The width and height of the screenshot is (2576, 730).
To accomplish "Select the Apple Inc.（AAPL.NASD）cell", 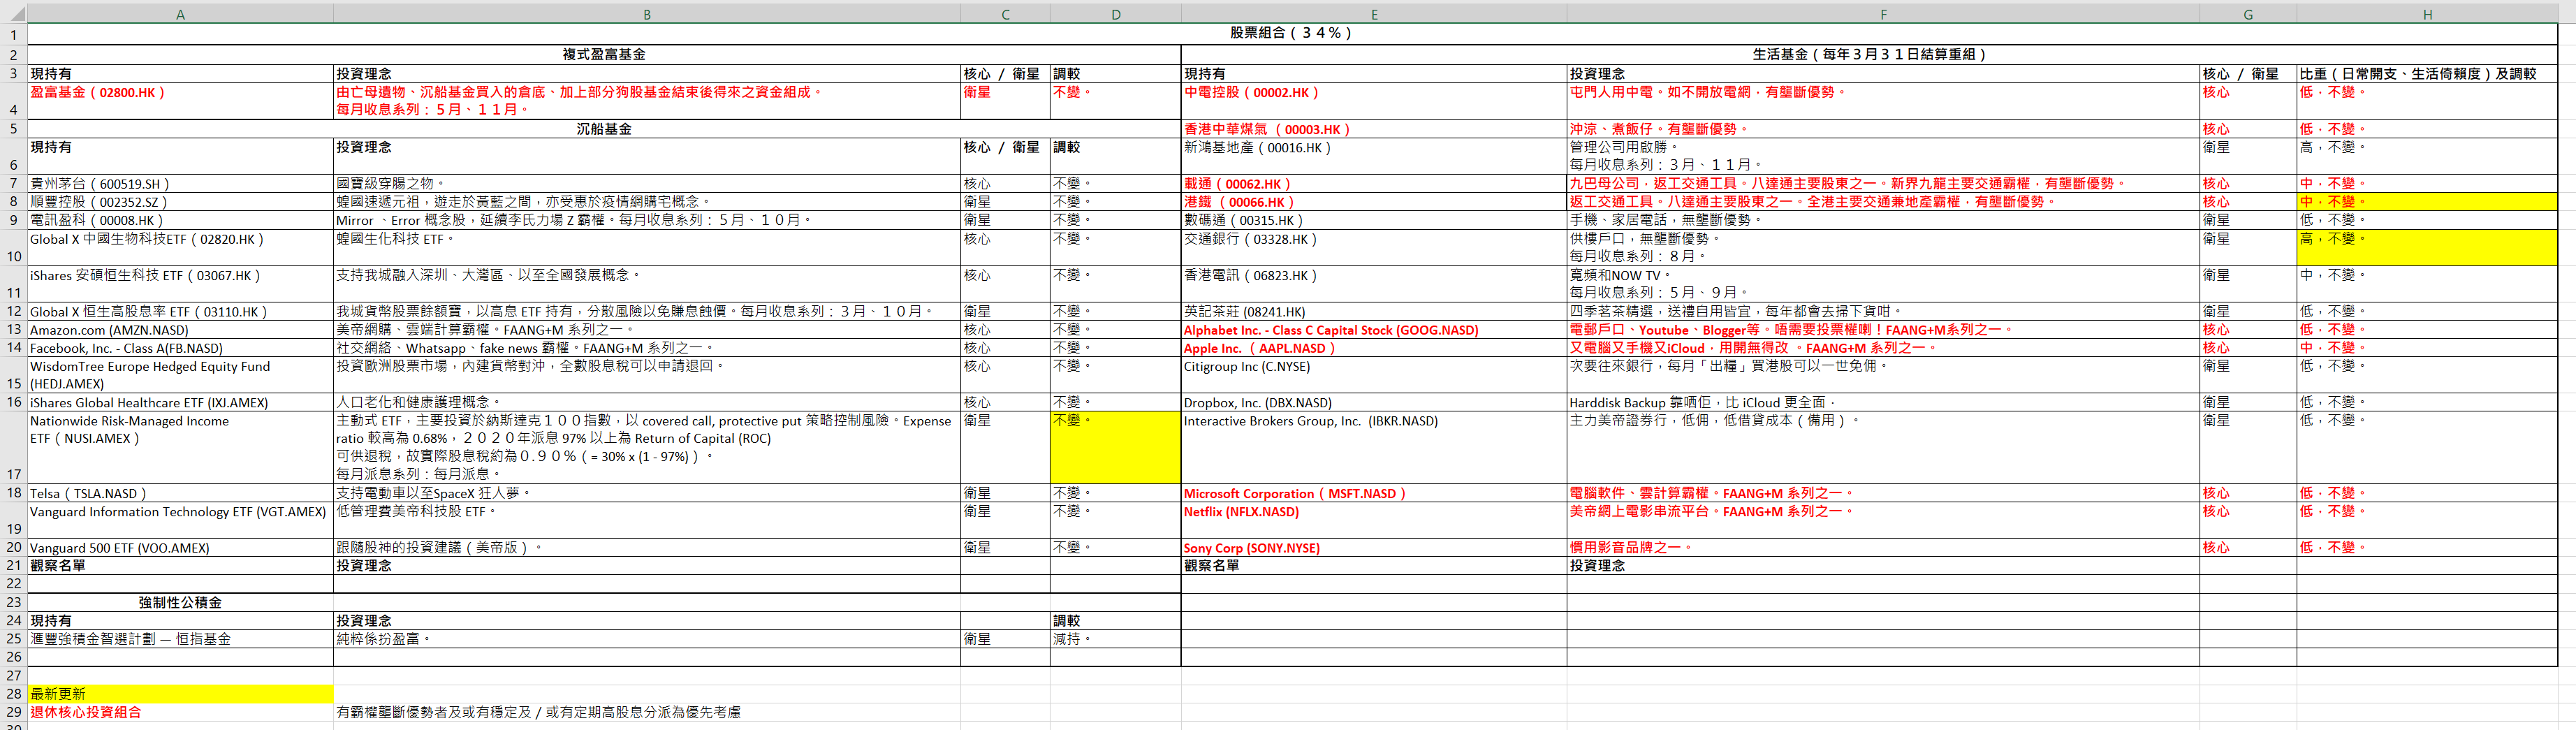I will pyautogui.click(x=1374, y=348).
